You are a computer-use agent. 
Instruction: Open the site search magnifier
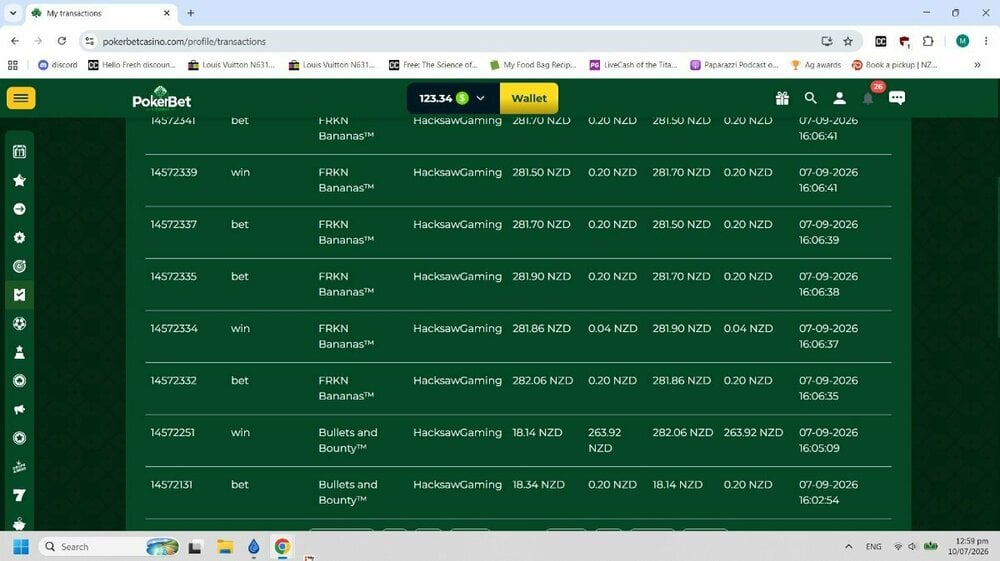coord(811,98)
